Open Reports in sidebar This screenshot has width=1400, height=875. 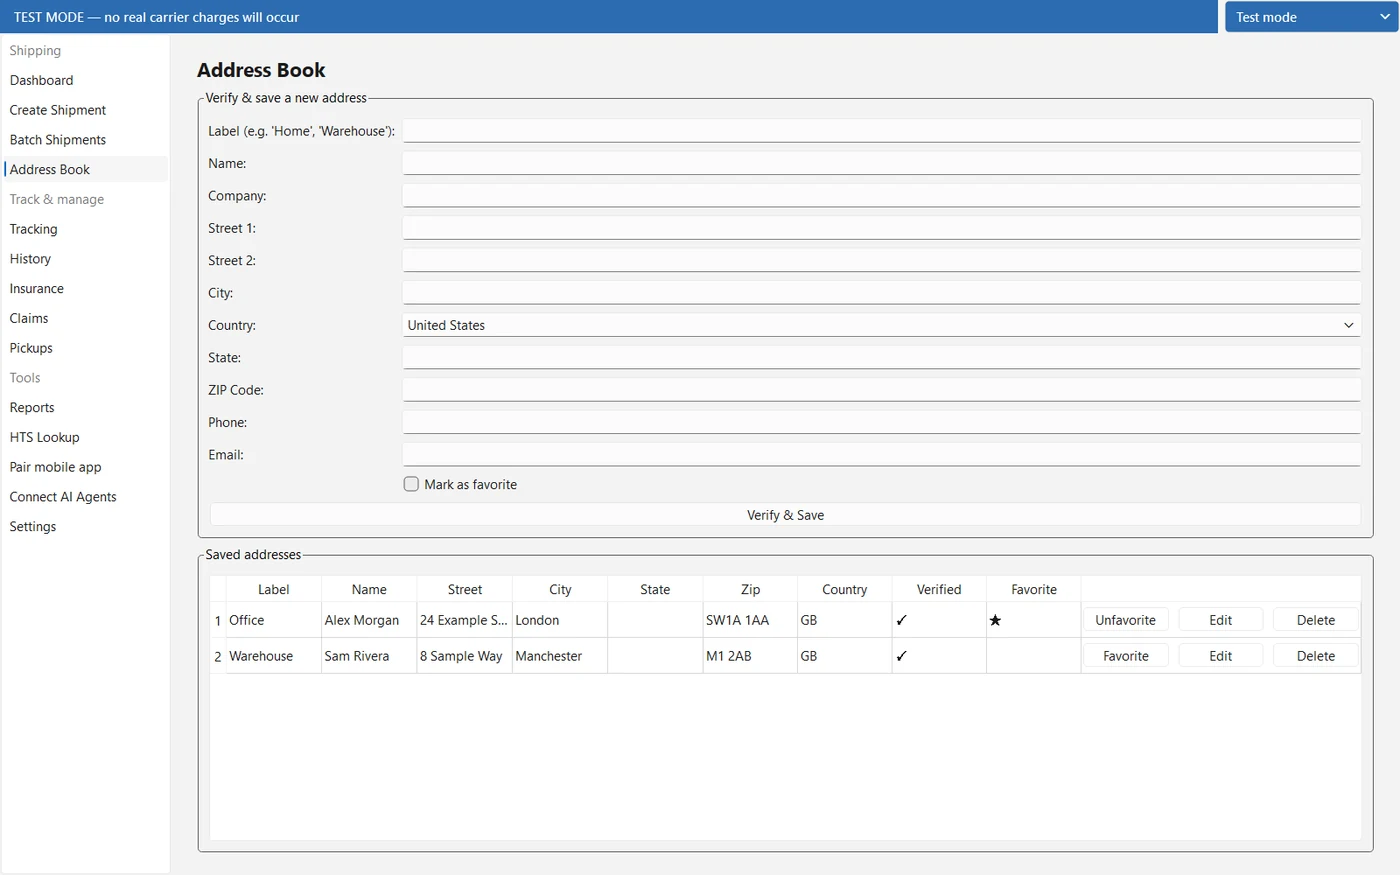(84, 408)
